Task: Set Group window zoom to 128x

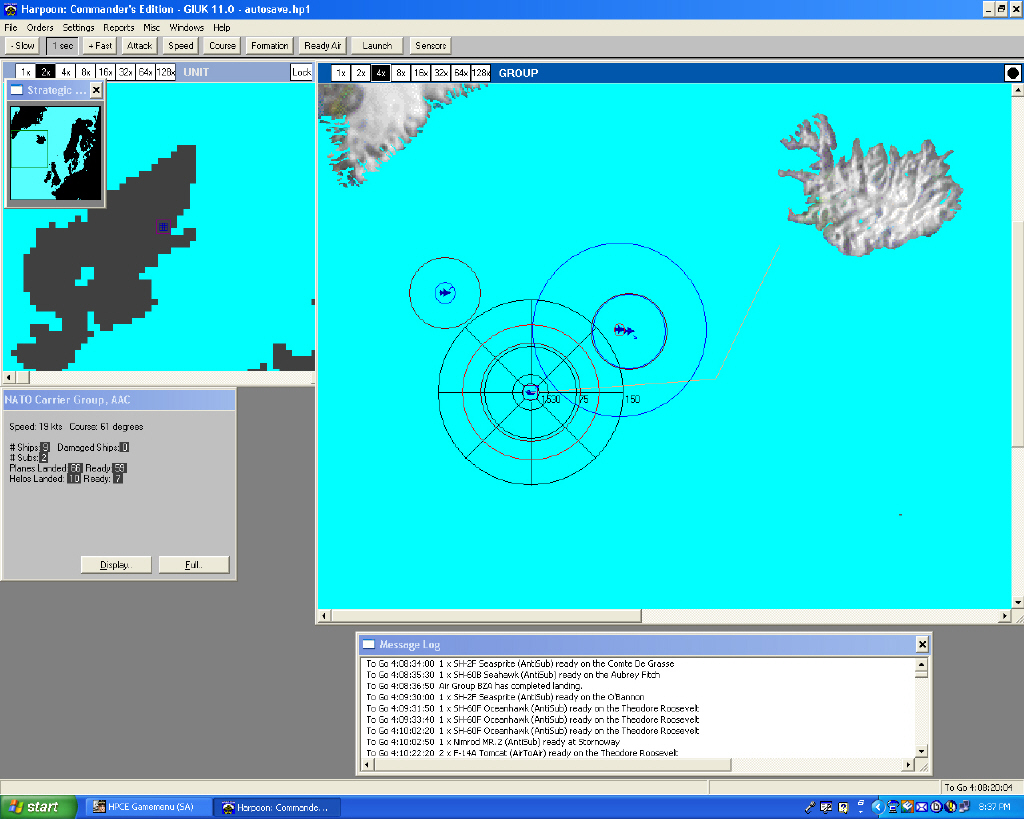Action: click(x=481, y=73)
